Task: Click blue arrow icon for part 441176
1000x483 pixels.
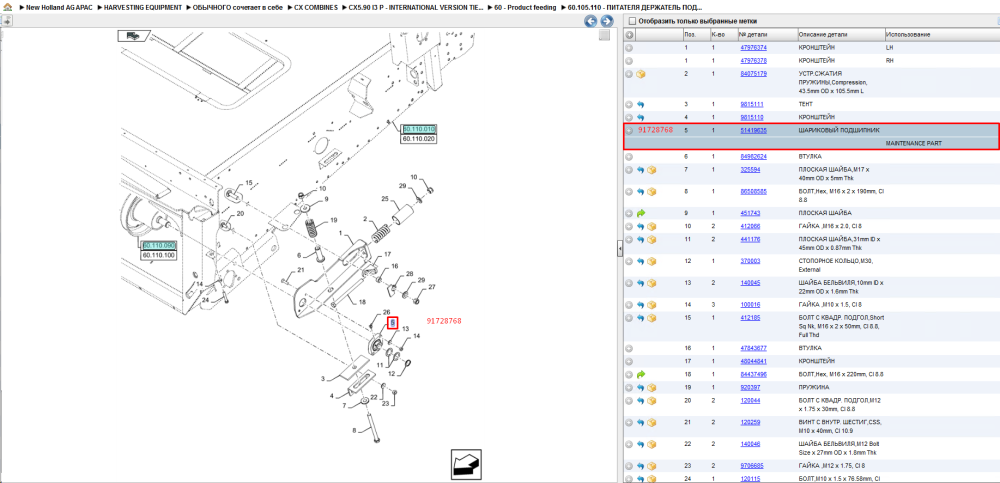Action: point(641,239)
